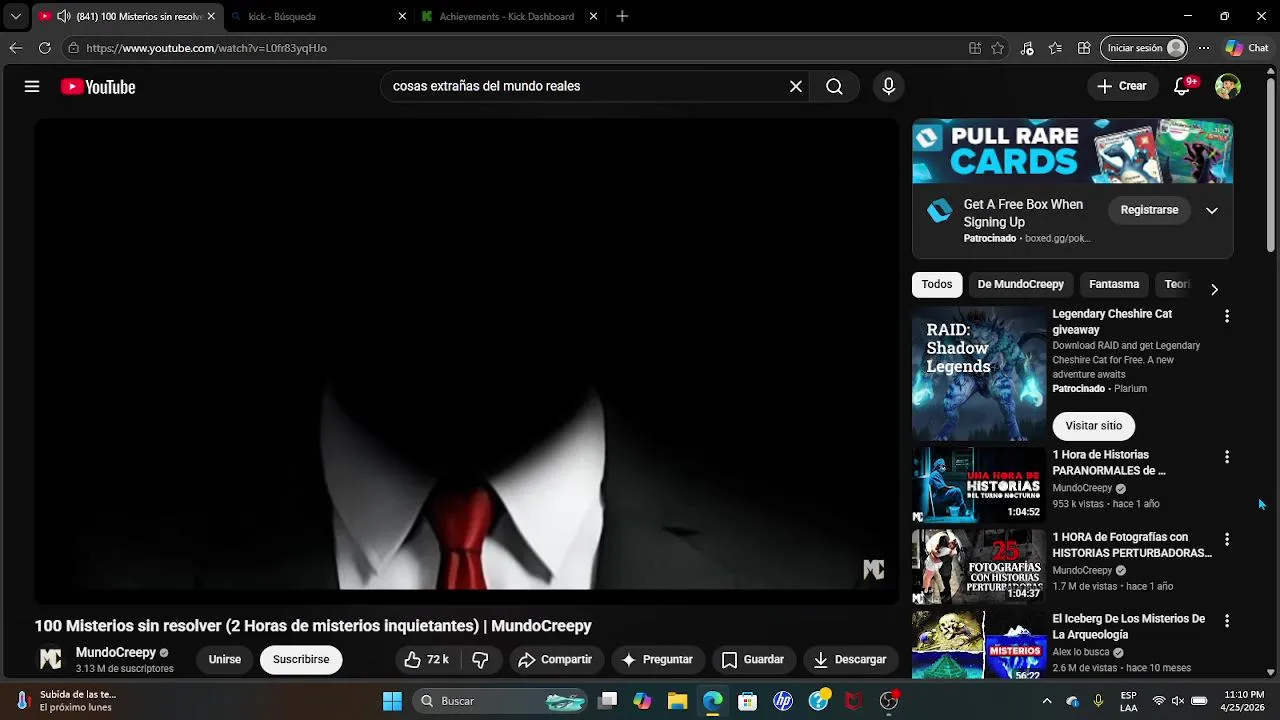
Task: Open the MundoCreepy channel avatar
Action: pos(50,660)
